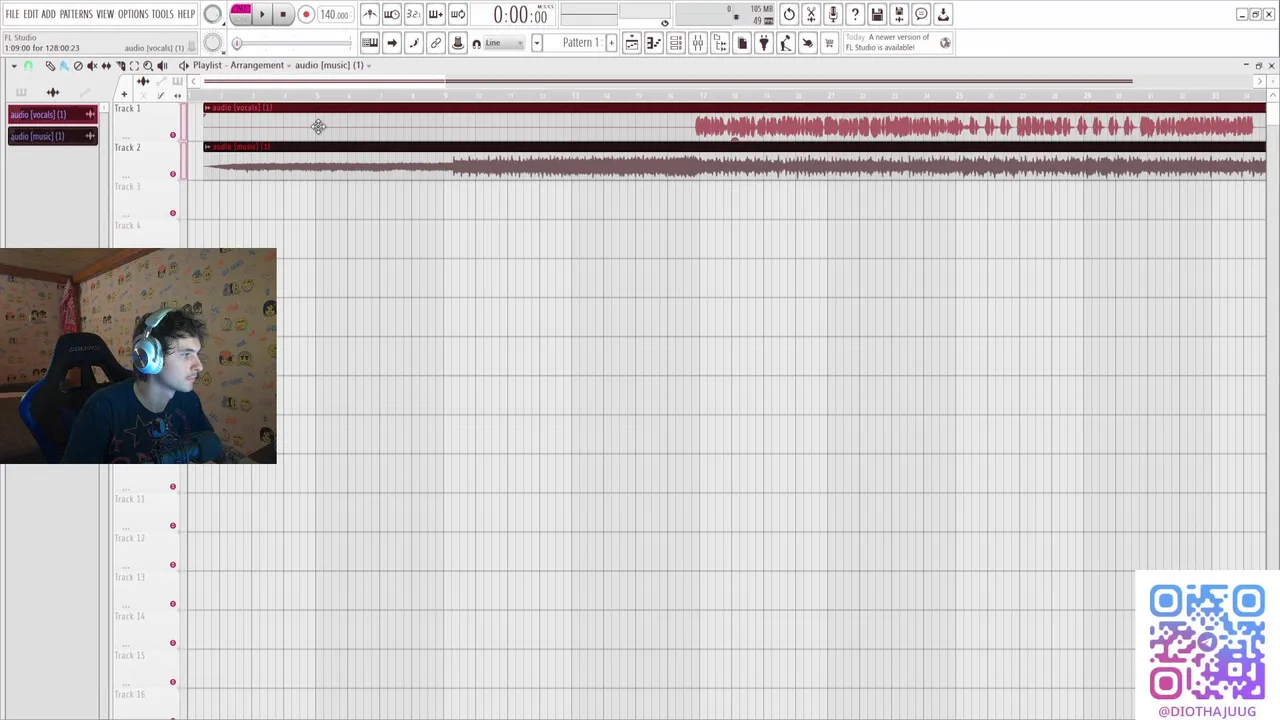1280x720 pixels.
Task: Select the playlist Mute tool
Action: (92, 66)
